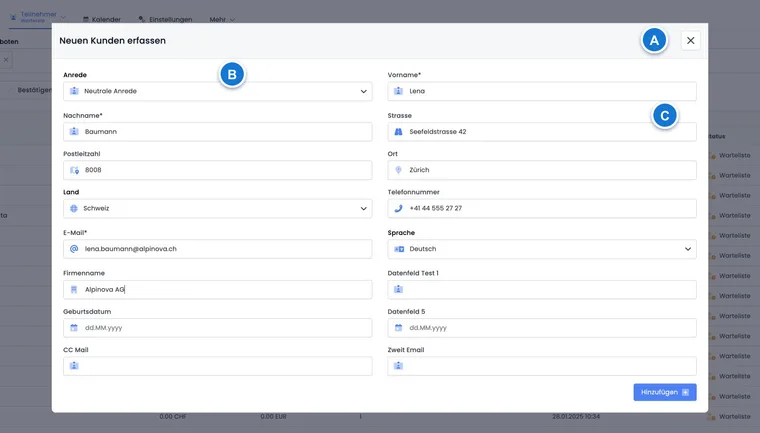Click the Anrede label
This screenshot has width=760, height=433.
tap(75, 75)
